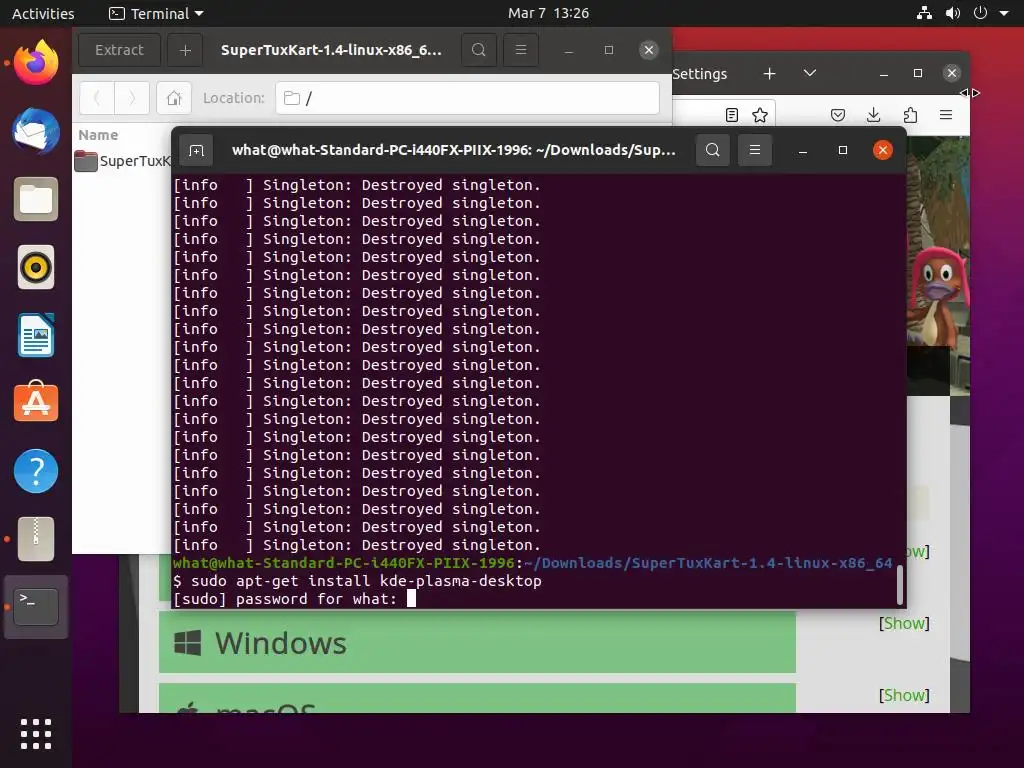
Task: Select the SuperTuxKart folder in archive list
Action: [122, 161]
